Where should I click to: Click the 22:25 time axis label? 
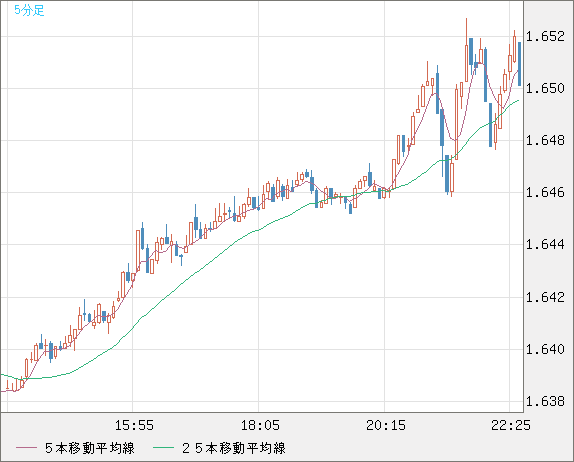pos(511,425)
